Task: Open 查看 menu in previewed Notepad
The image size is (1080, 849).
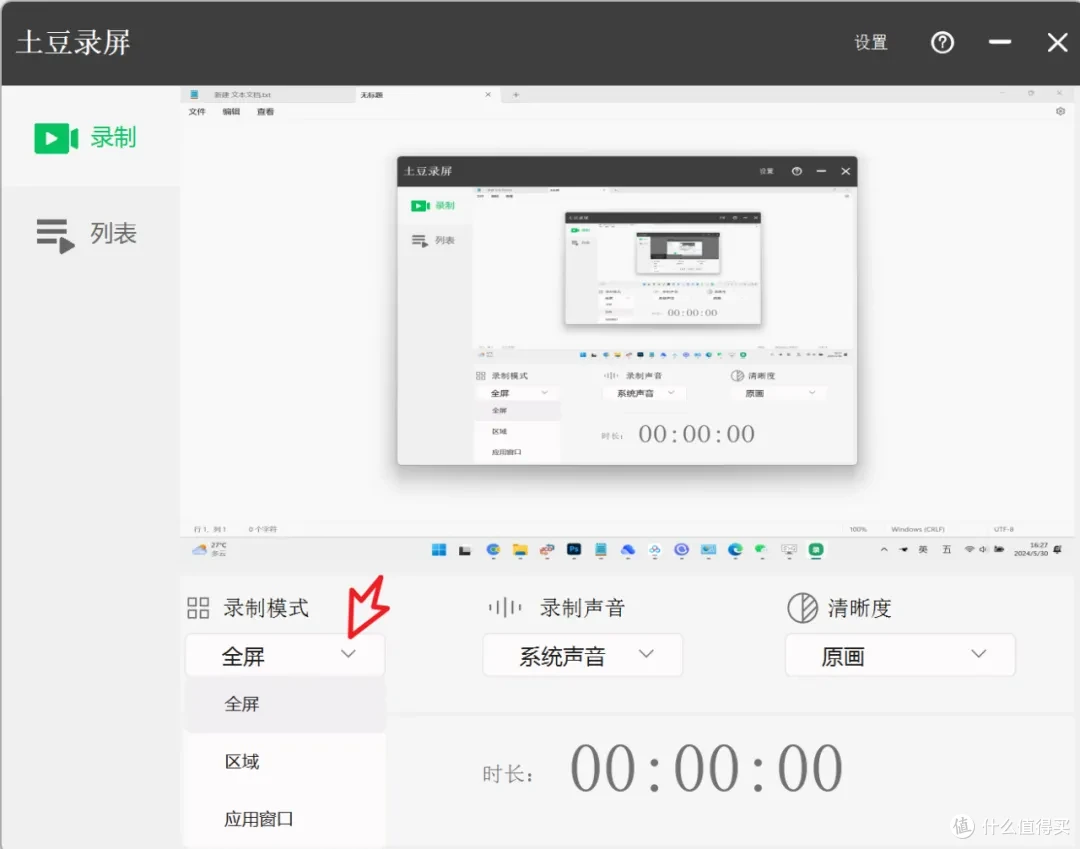Action: [x=265, y=112]
